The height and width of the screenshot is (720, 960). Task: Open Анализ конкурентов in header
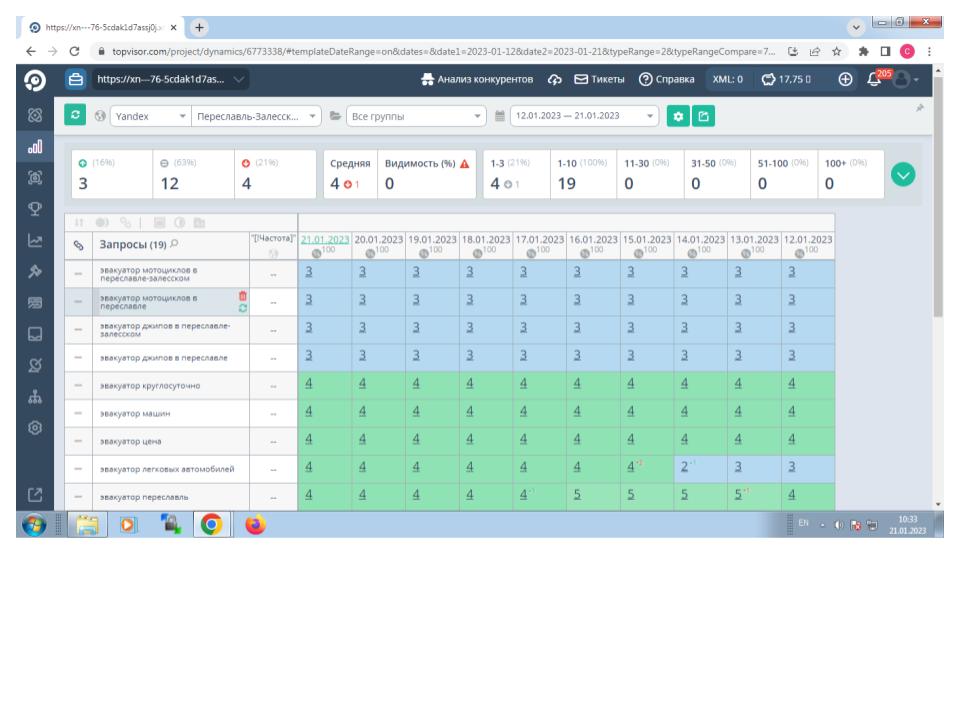478,80
